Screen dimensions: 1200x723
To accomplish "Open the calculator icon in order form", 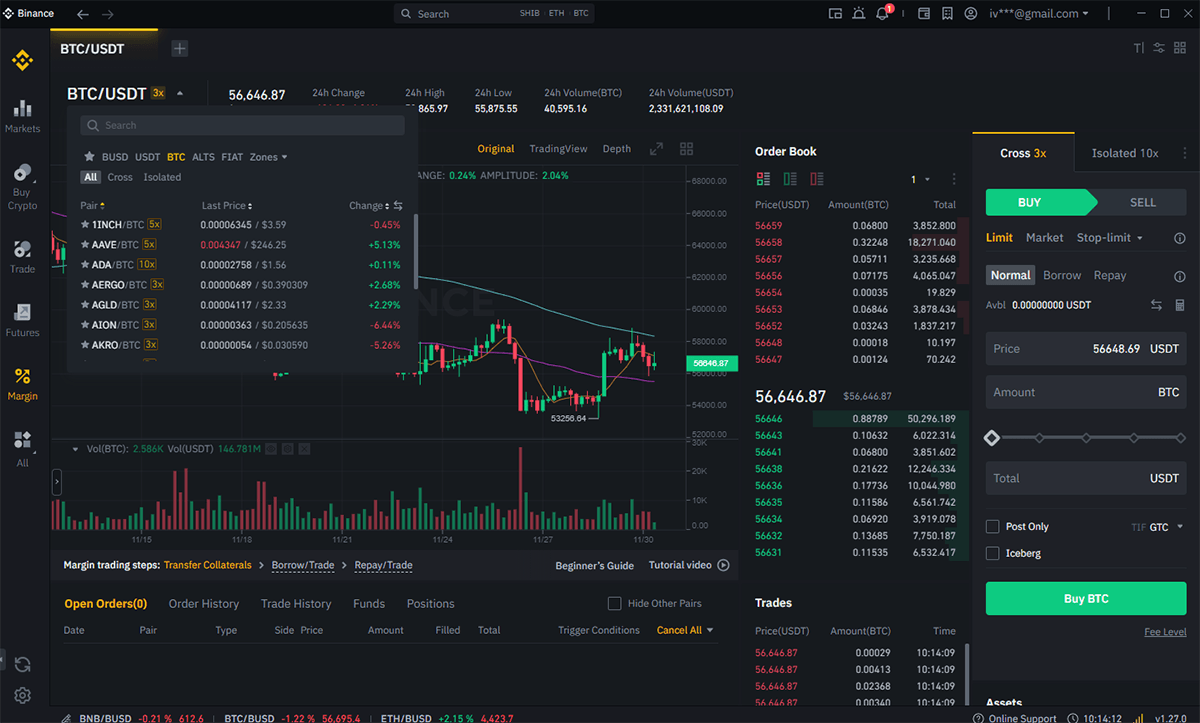I will pyautogui.click(x=1180, y=305).
